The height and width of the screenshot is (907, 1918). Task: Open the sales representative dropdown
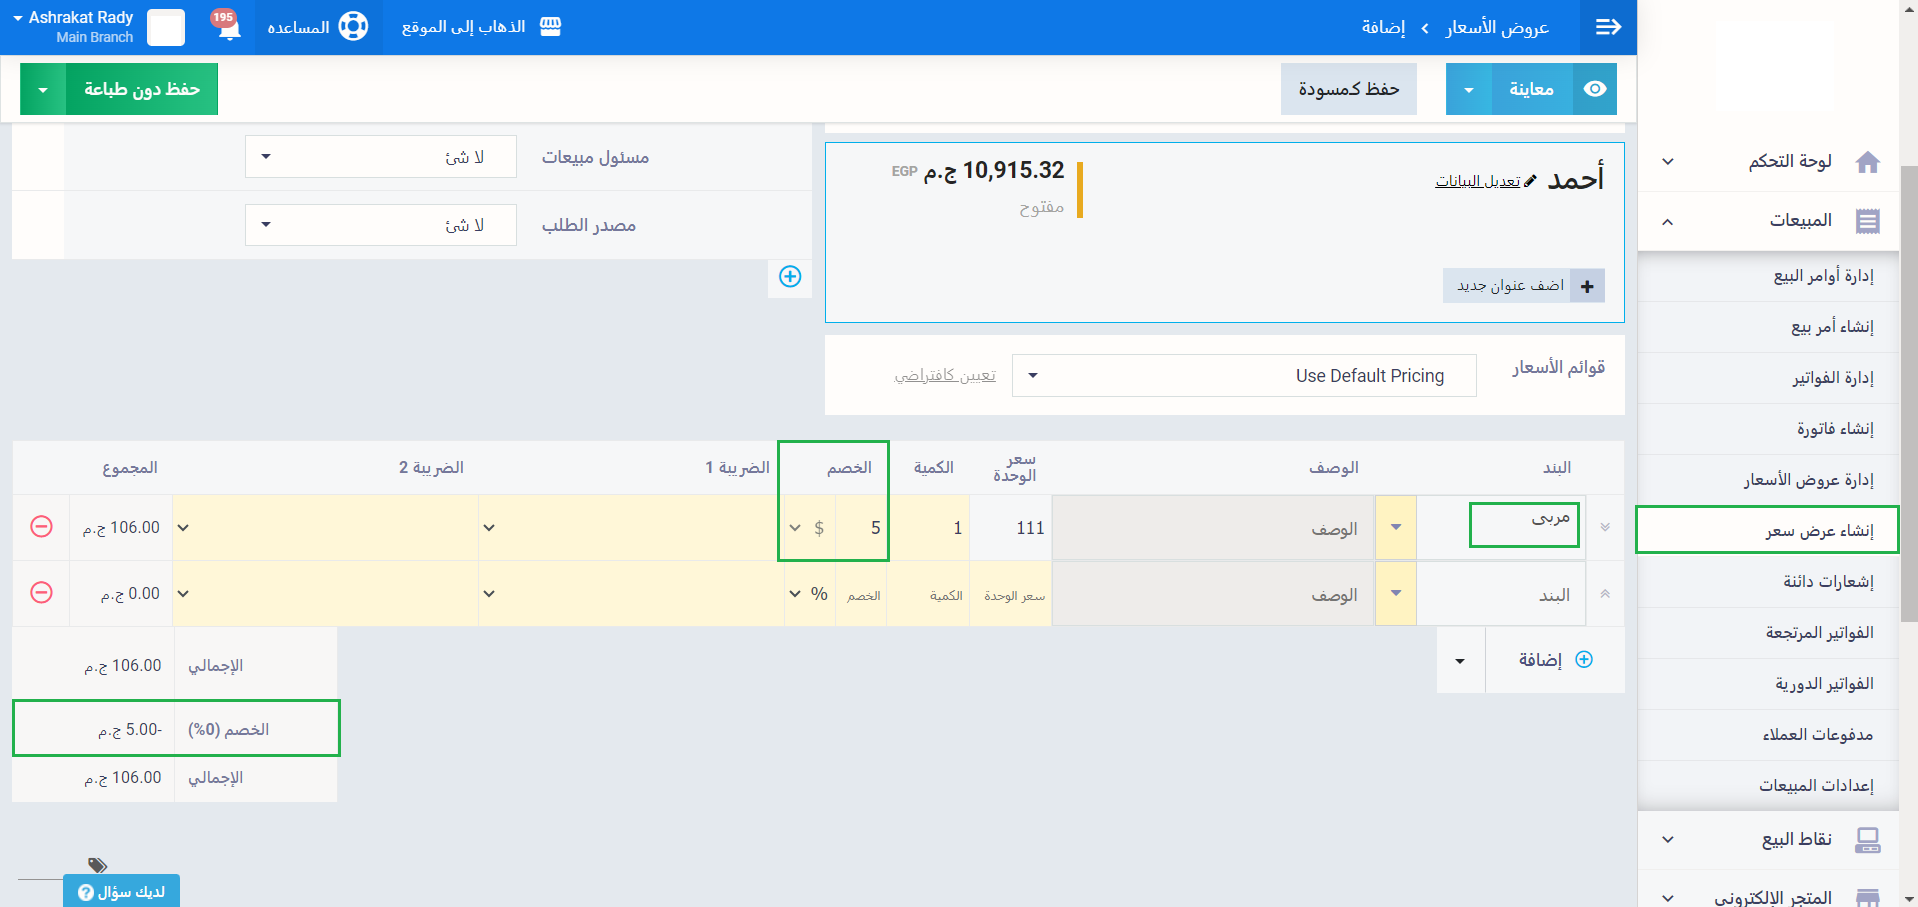(x=380, y=157)
